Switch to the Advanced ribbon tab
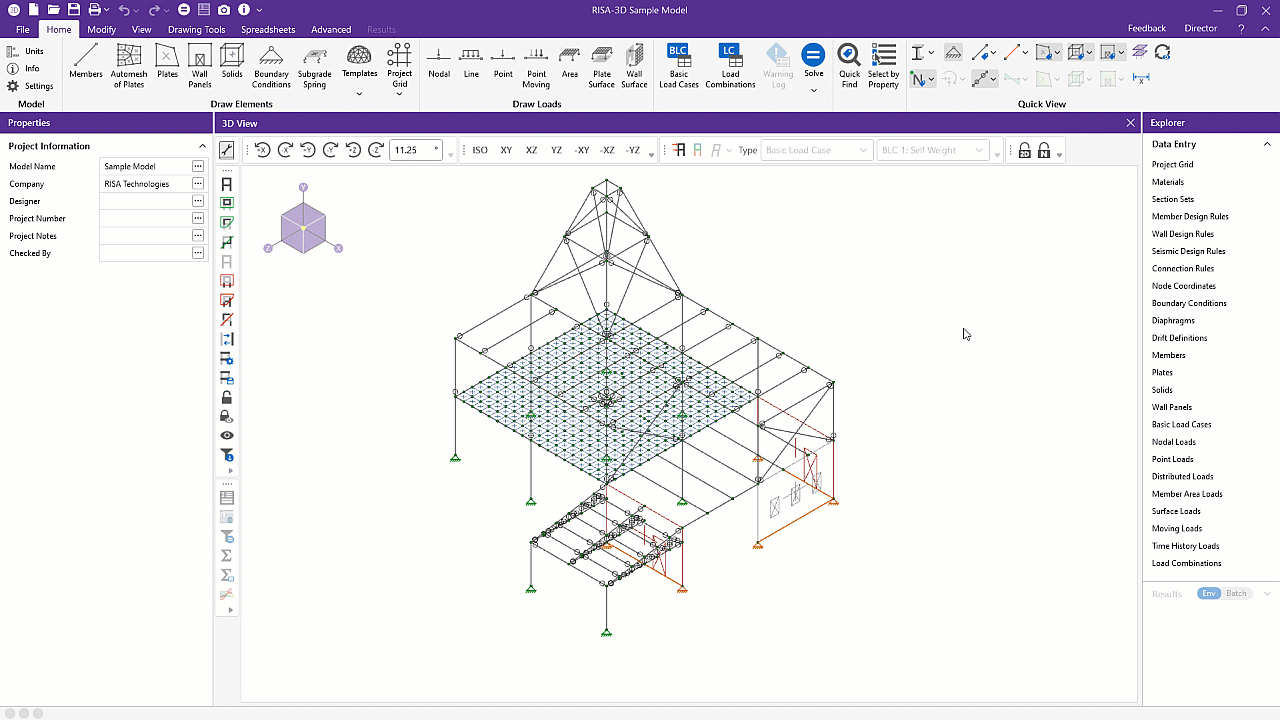This screenshot has width=1280, height=720. (330, 29)
